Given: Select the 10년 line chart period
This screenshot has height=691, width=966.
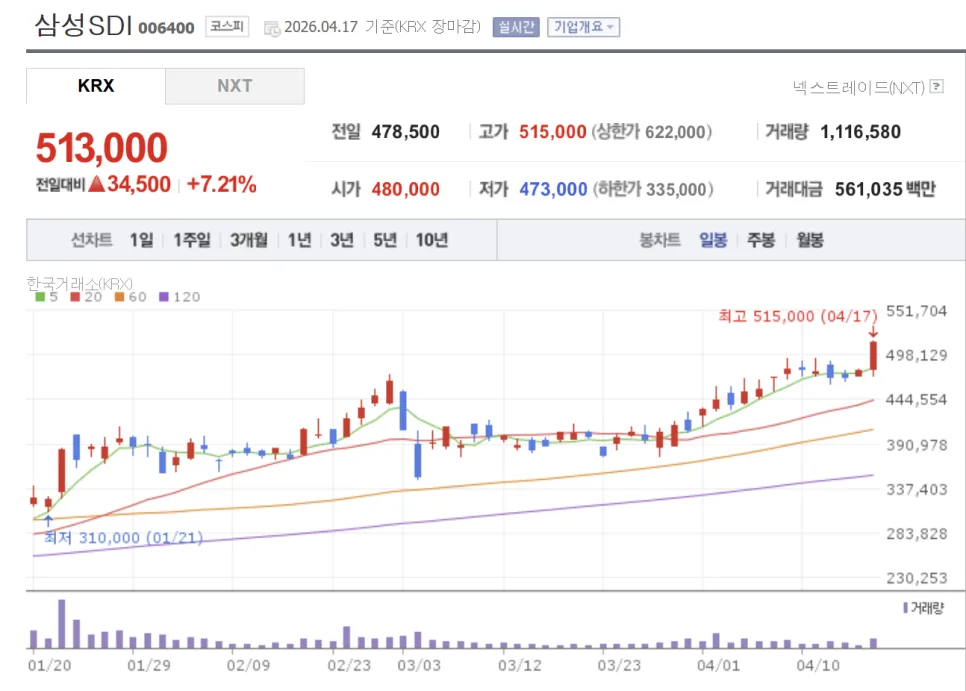Looking at the screenshot, I should pos(432,240).
